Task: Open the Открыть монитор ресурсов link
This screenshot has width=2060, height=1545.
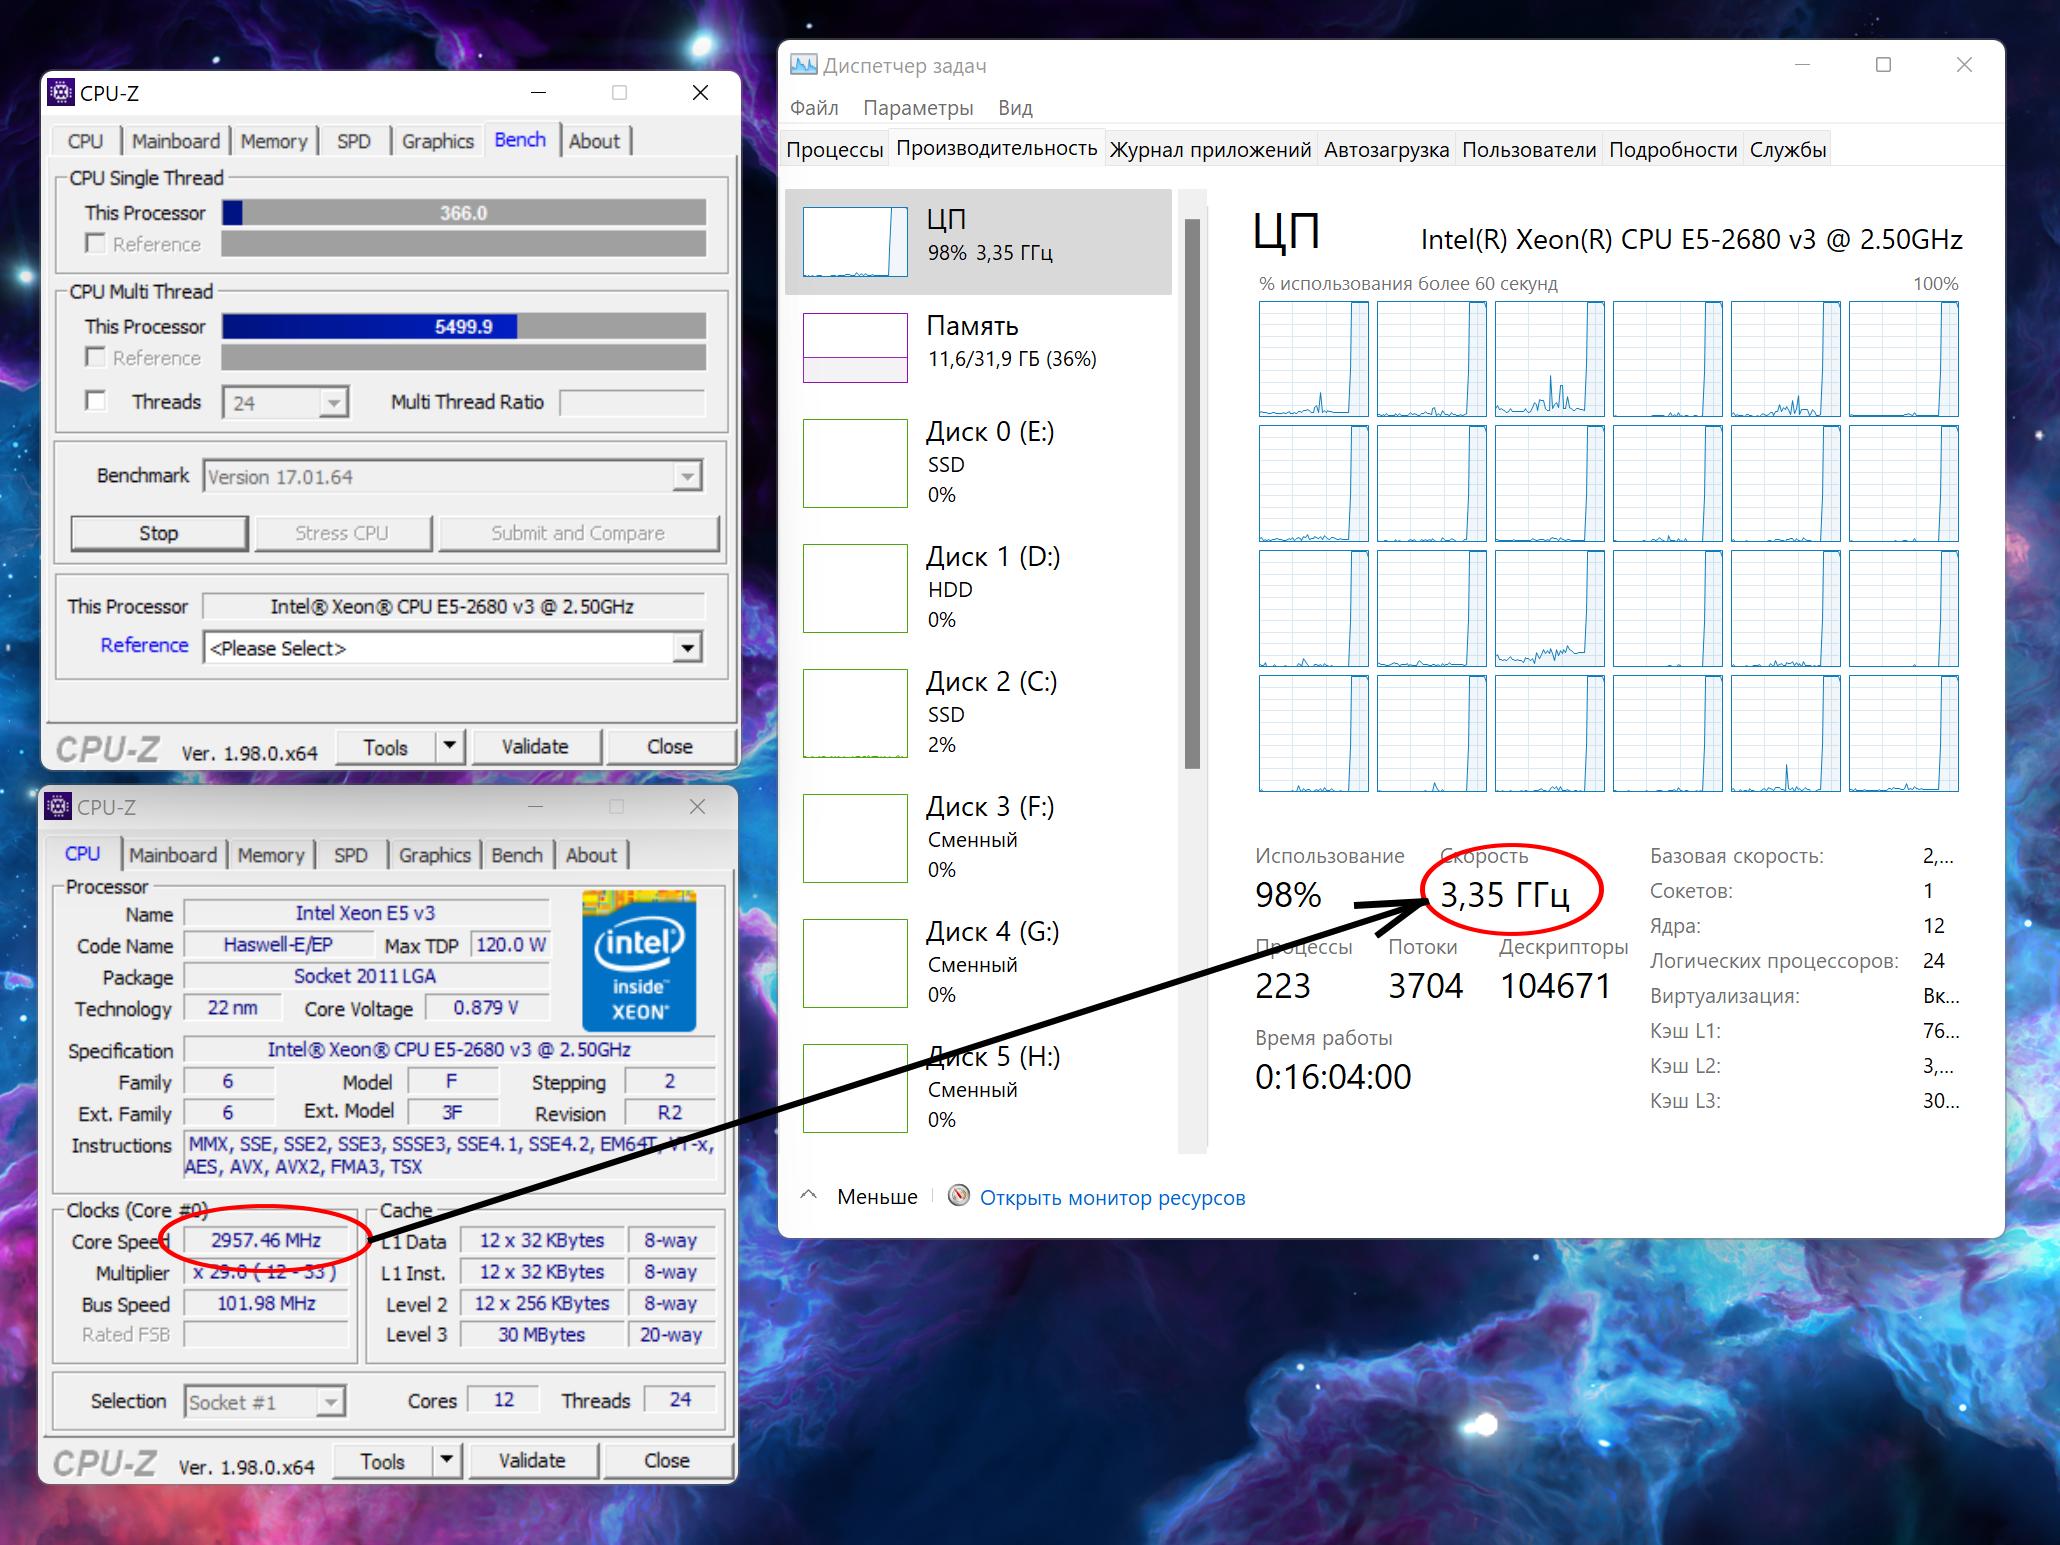Action: [x=1112, y=1198]
